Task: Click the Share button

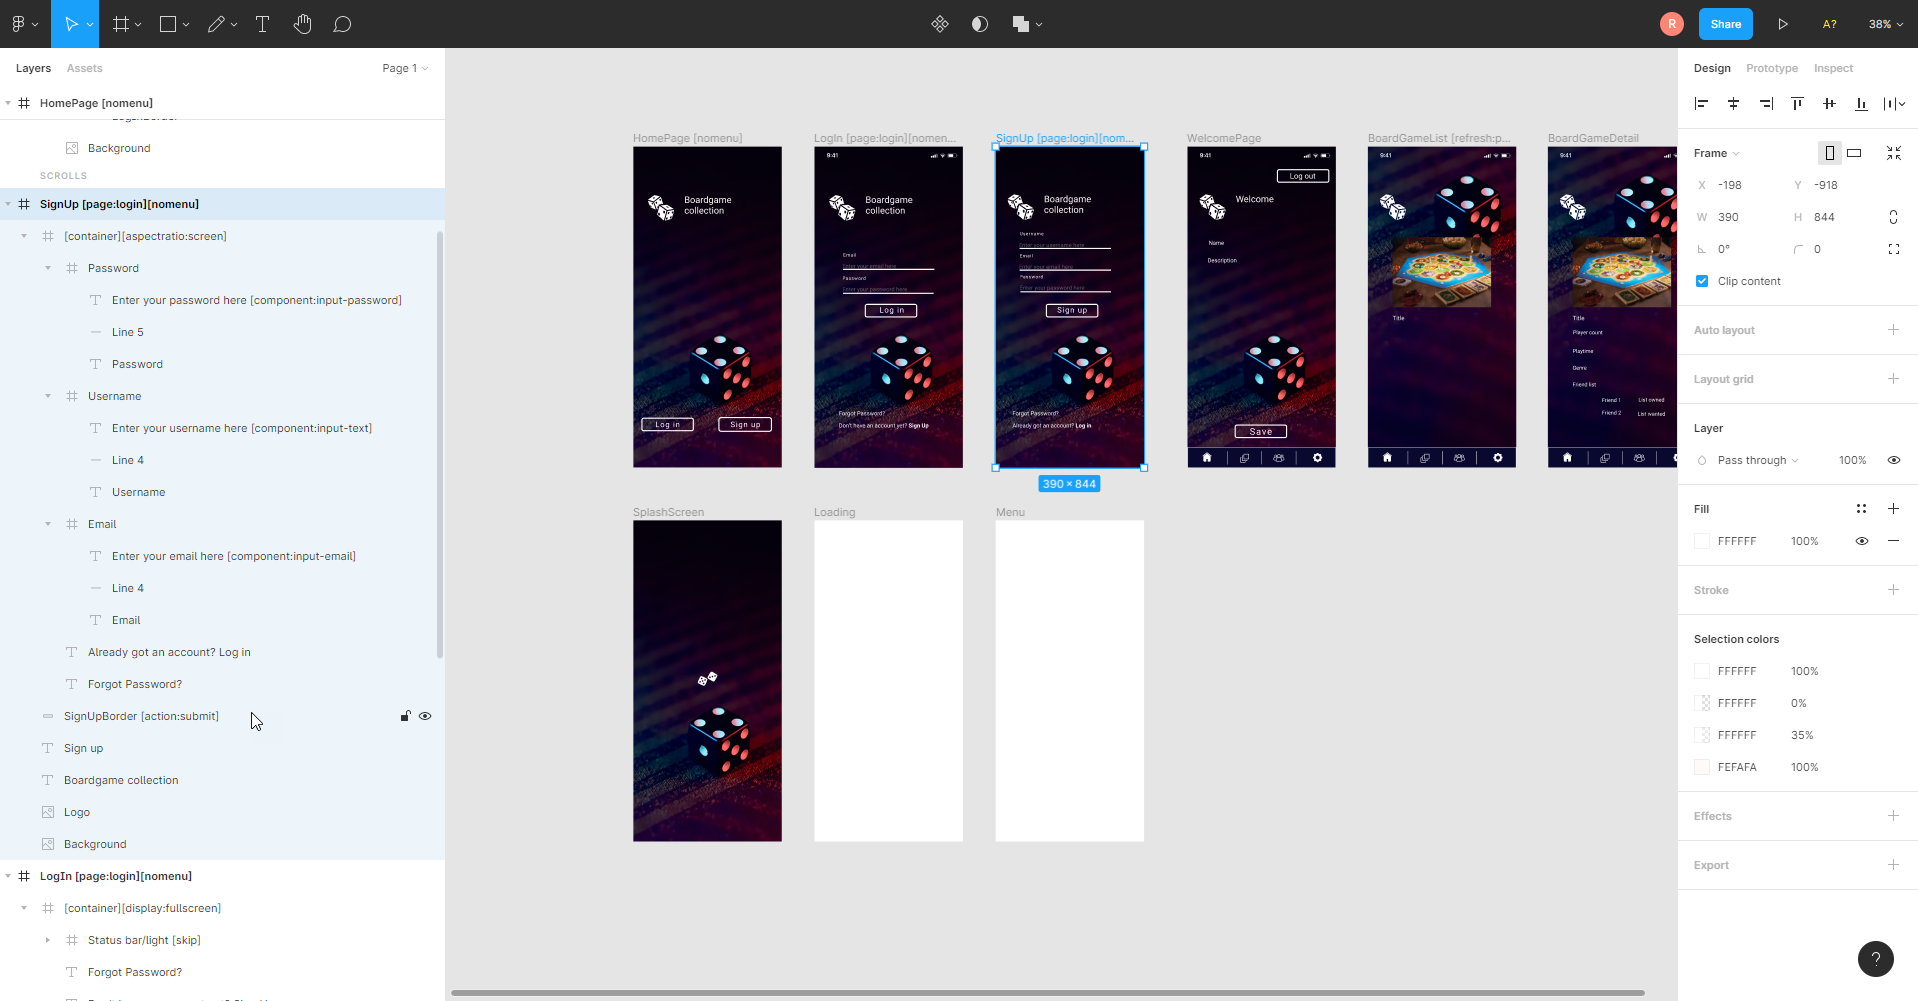Action: point(1726,24)
